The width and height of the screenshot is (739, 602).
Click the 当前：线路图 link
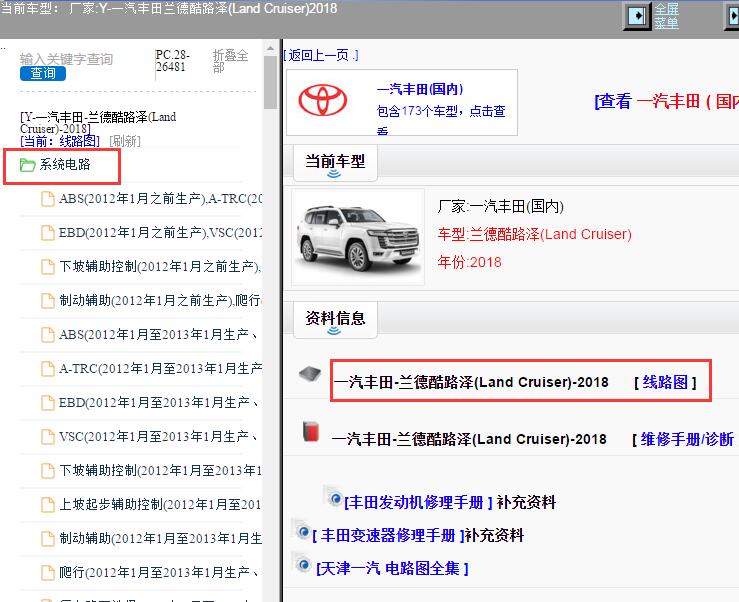60,141
